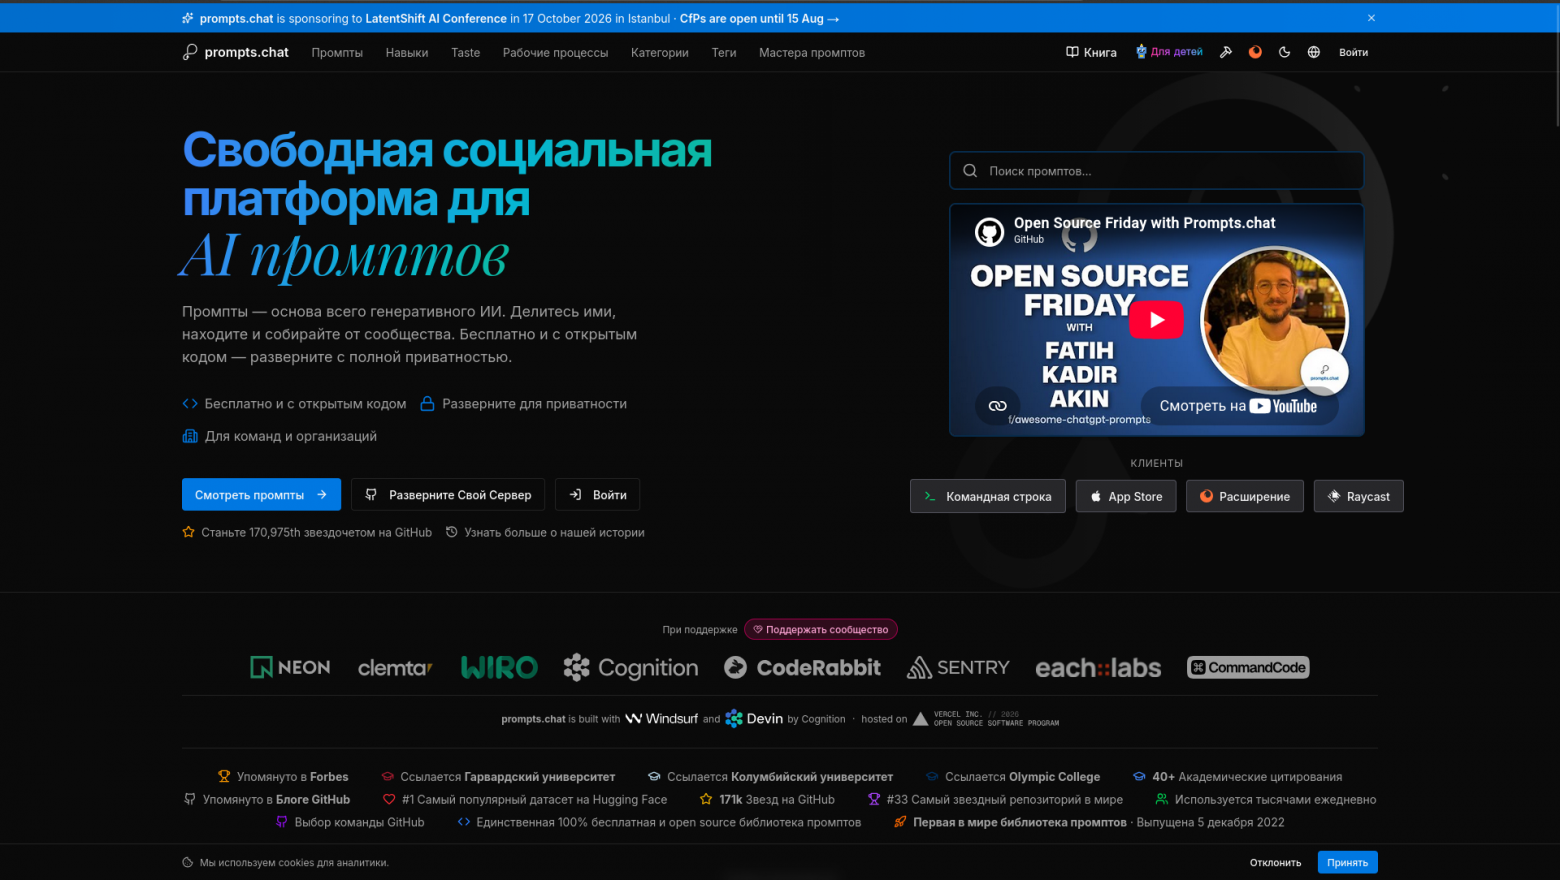Screen dimensions: 1560x880
Task: Click the CodeRabbit sponsor logo
Action: click(803, 667)
